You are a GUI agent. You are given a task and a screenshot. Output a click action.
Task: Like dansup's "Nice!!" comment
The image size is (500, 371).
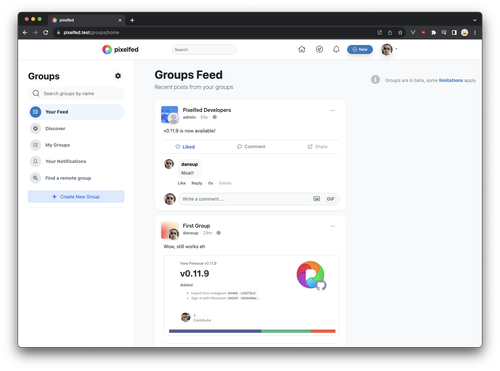coord(181,183)
